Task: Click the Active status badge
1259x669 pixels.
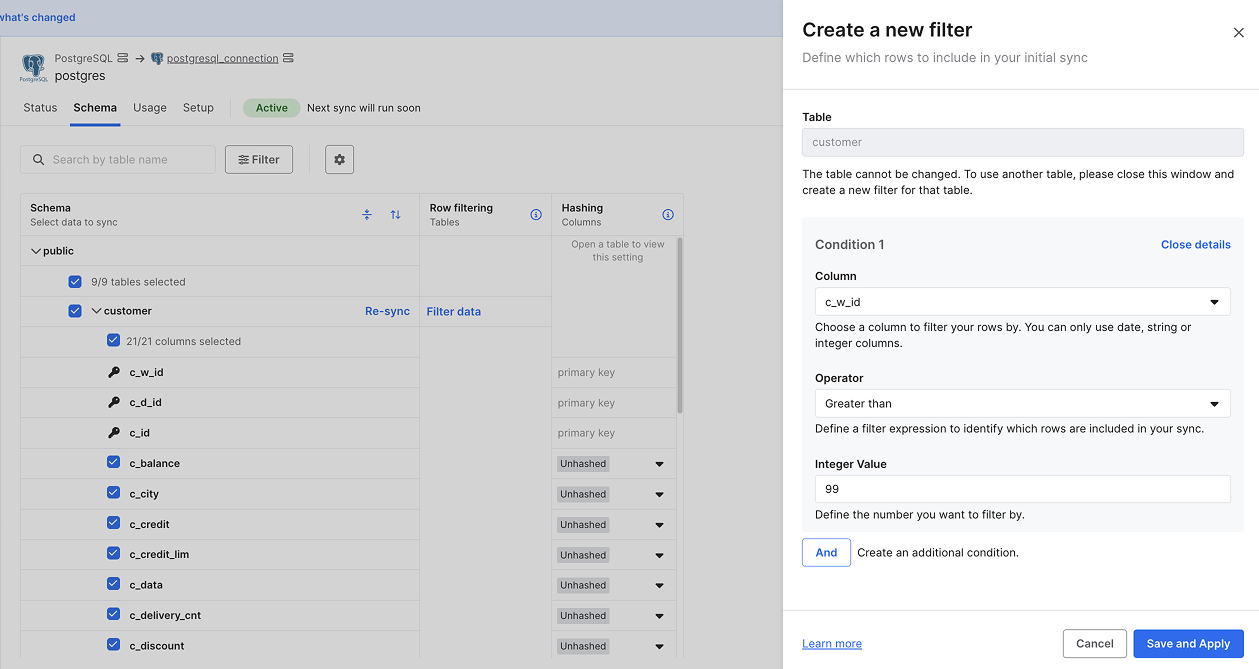Action: pos(271,108)
